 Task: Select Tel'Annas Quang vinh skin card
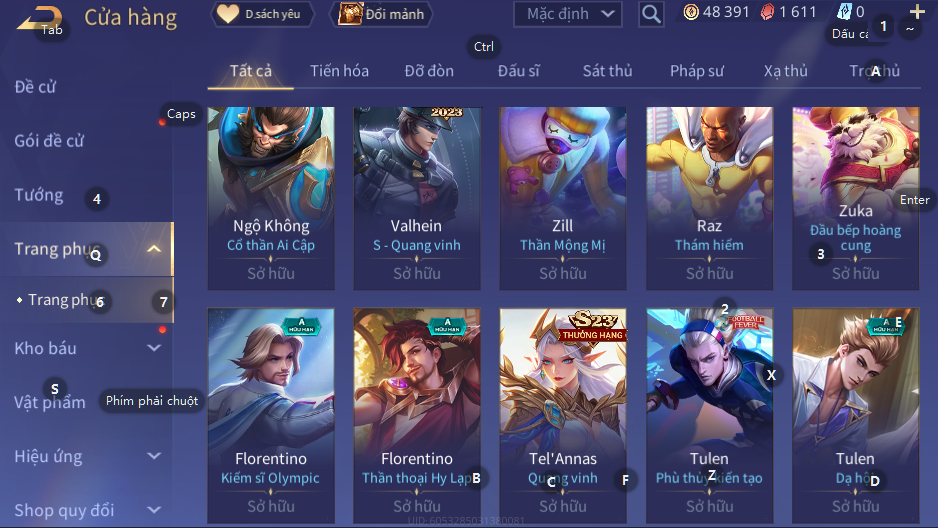pos(563,416)
